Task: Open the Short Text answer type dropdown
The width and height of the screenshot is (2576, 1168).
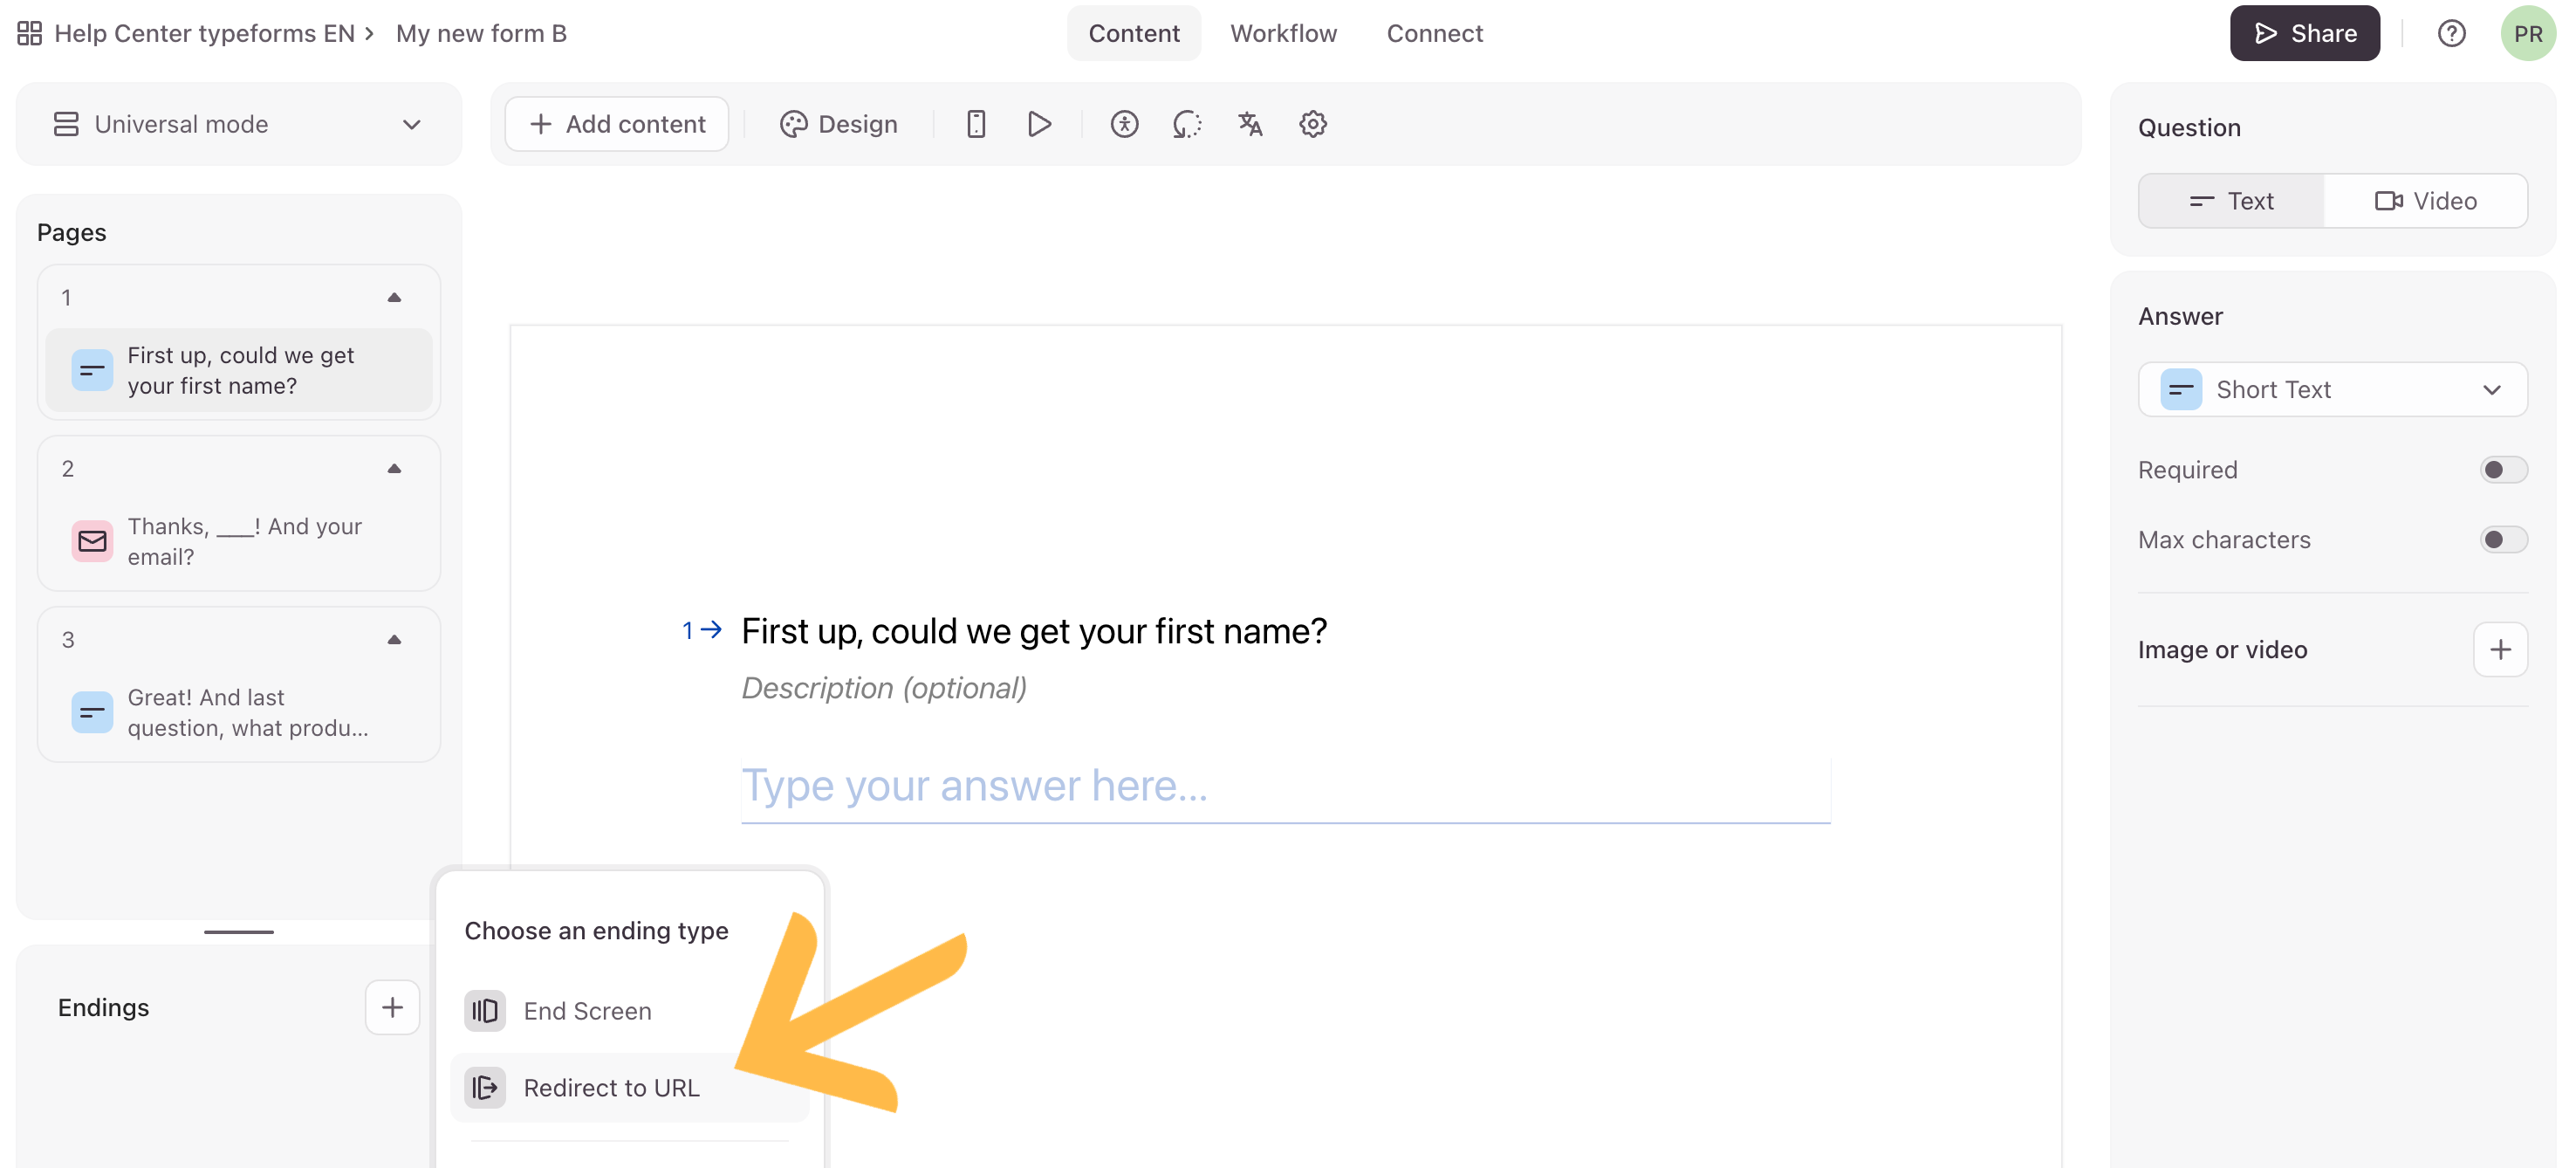Action: pos(2332,389)
